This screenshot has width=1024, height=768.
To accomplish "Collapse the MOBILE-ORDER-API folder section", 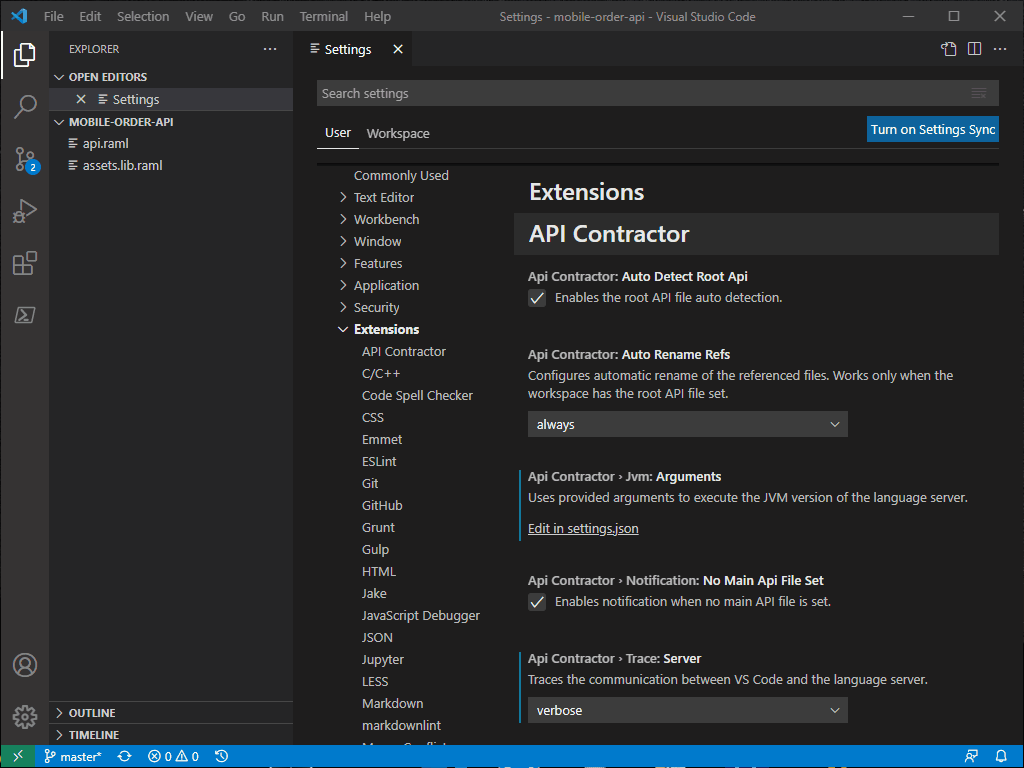I will 59,122.
